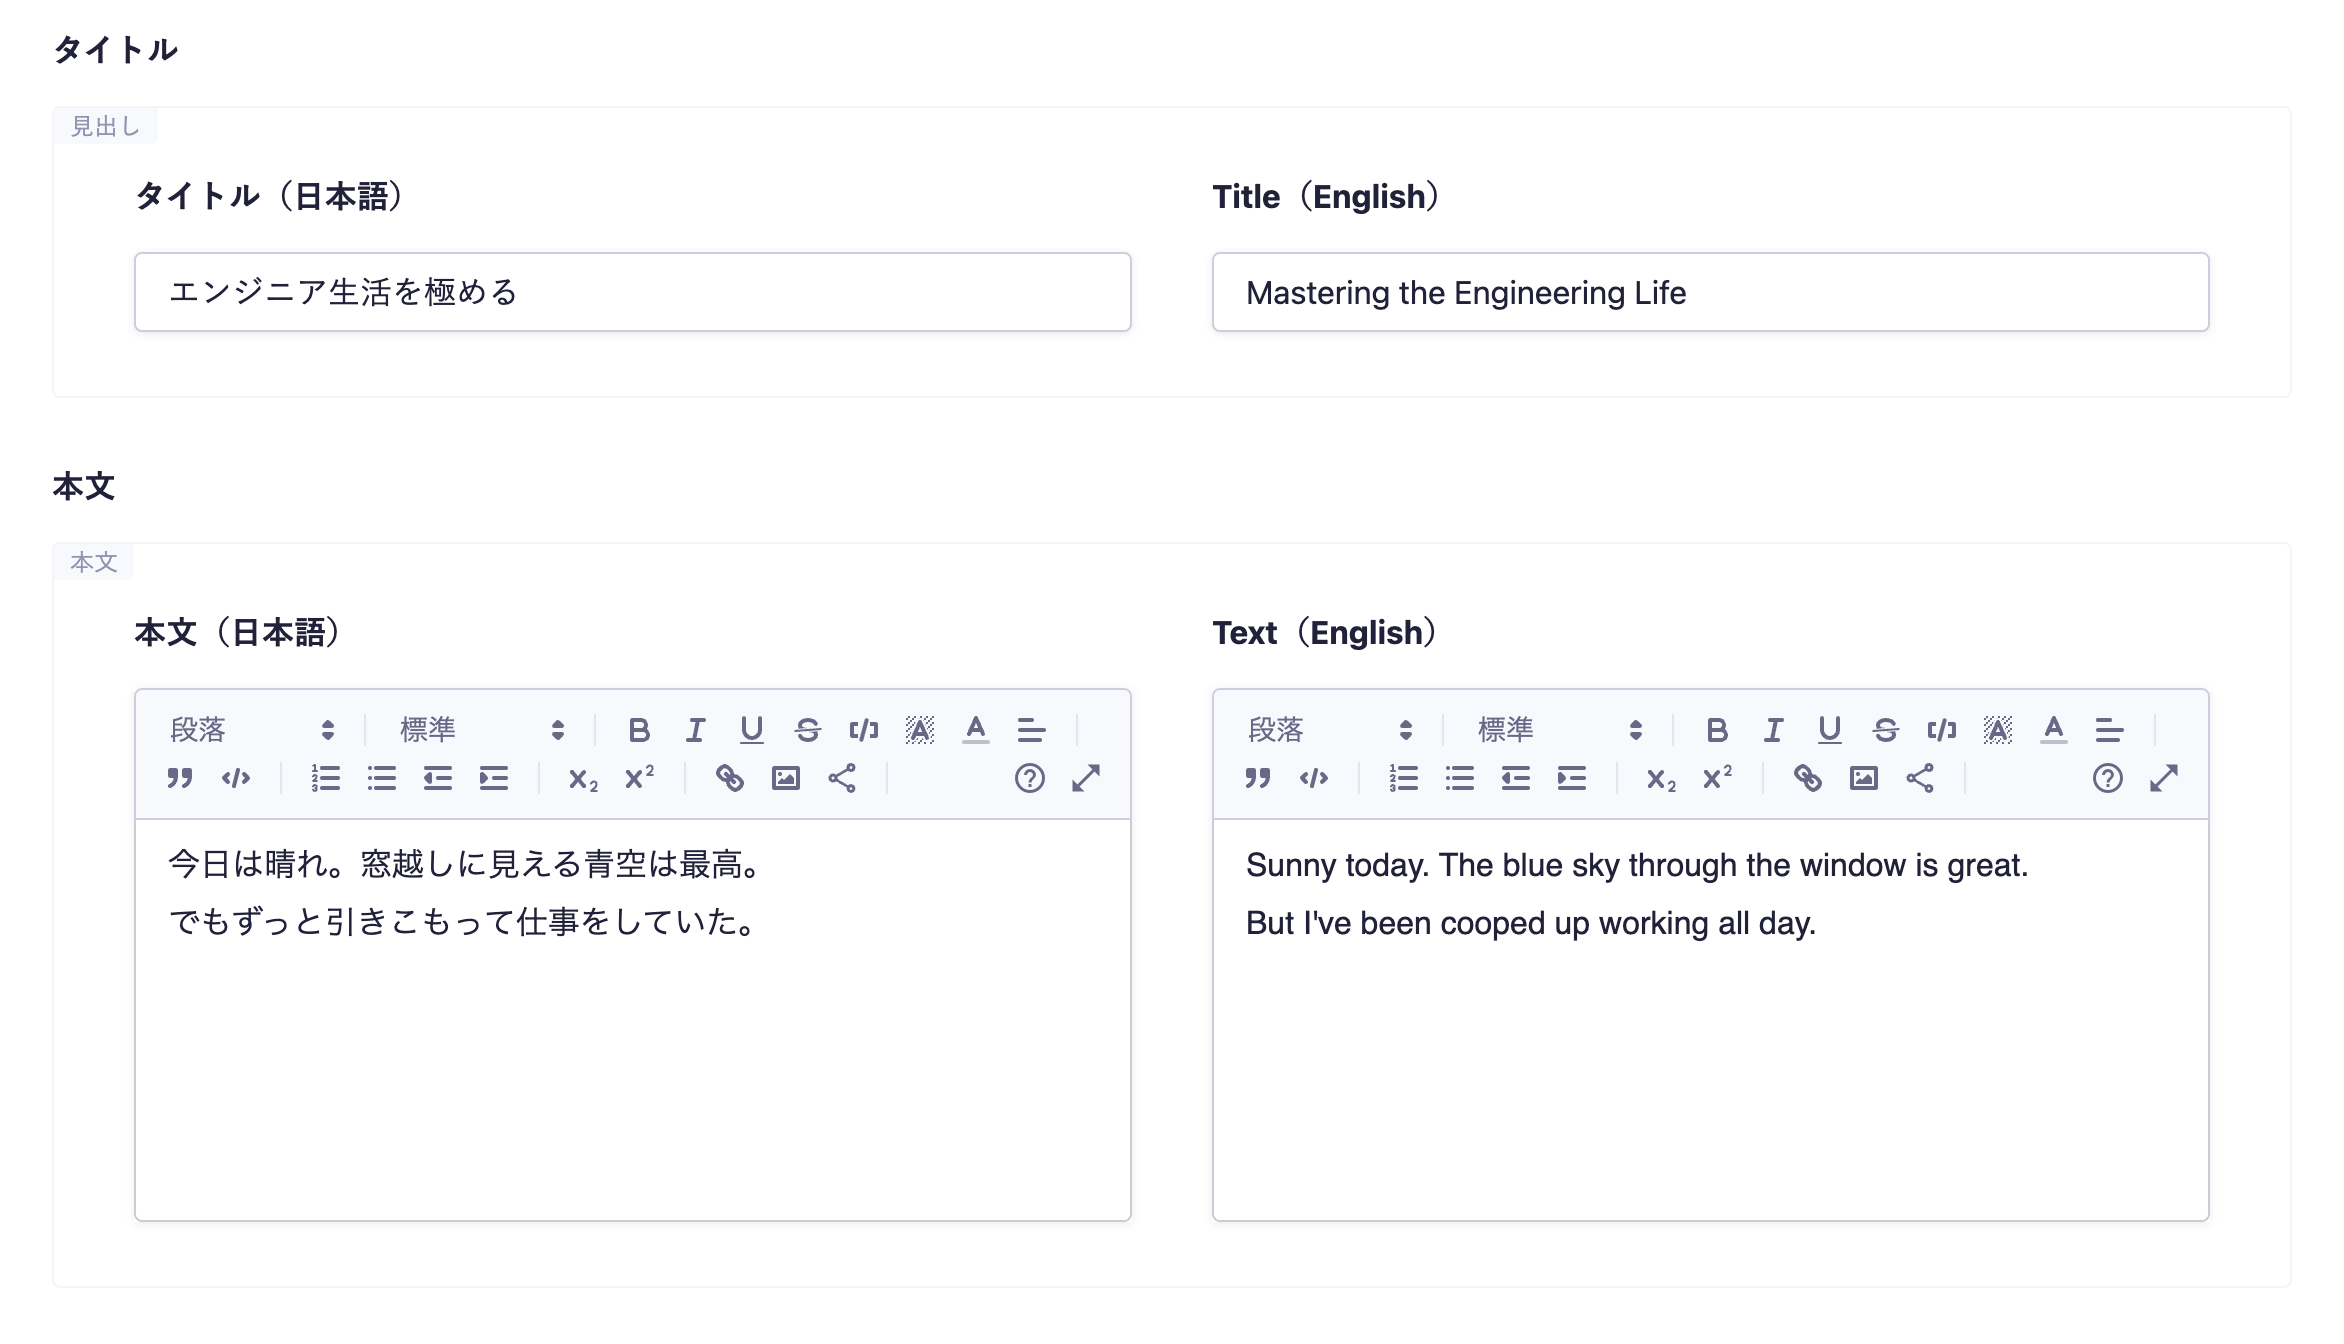This screenshot has height=1344, width=2344.
Task: Toggle bold in Japanese text editor
Action: [639, 730]
